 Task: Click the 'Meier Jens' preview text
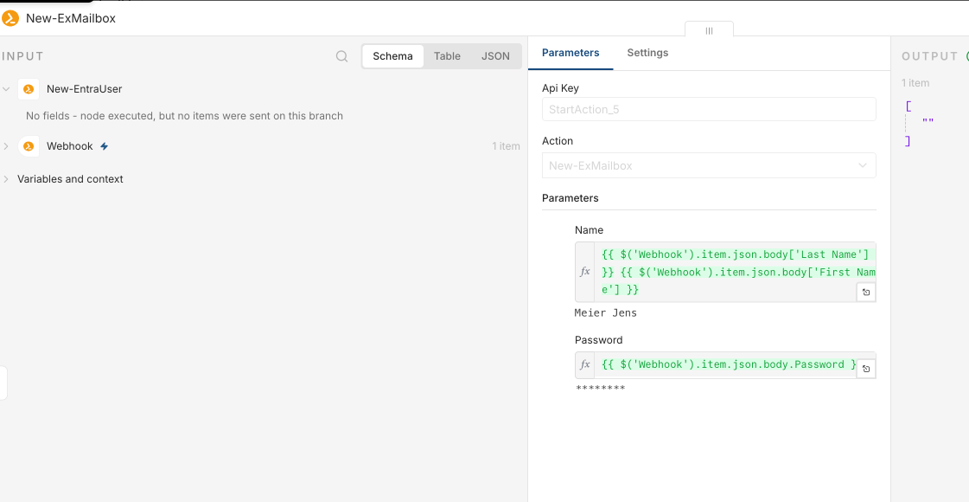coord(606,313)
